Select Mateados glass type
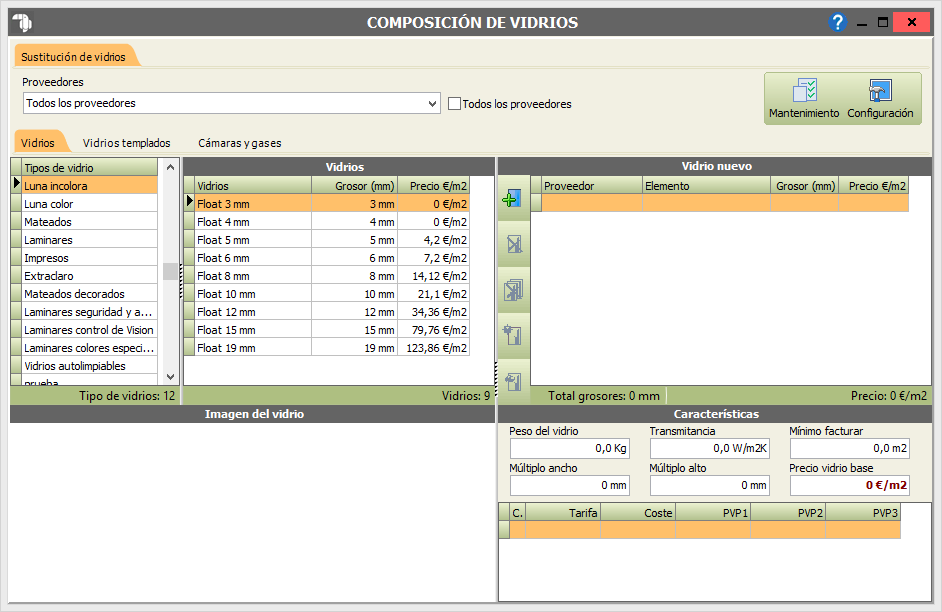 click(90, 222)
